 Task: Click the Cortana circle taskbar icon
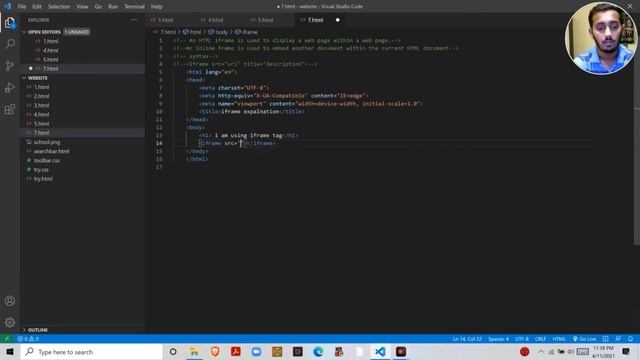tap(173, 351)
